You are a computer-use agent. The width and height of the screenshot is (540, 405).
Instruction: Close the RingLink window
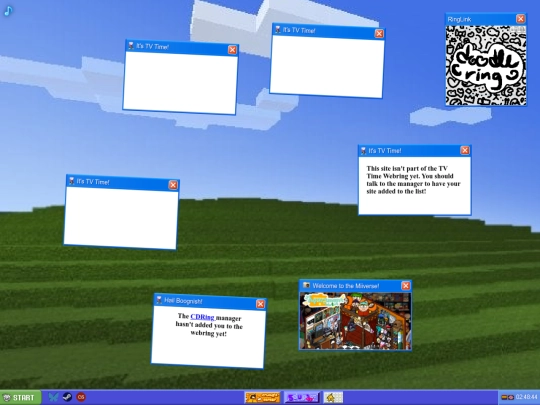520,19
